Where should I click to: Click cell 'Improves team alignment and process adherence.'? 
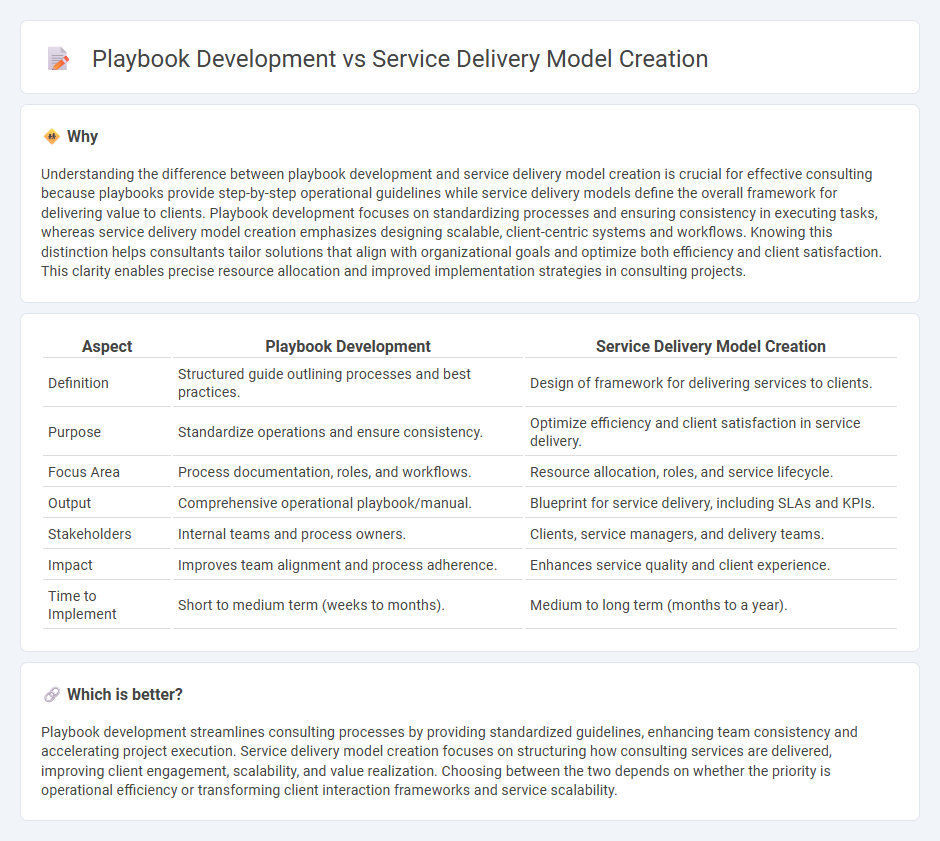click(x=348, y=565)
